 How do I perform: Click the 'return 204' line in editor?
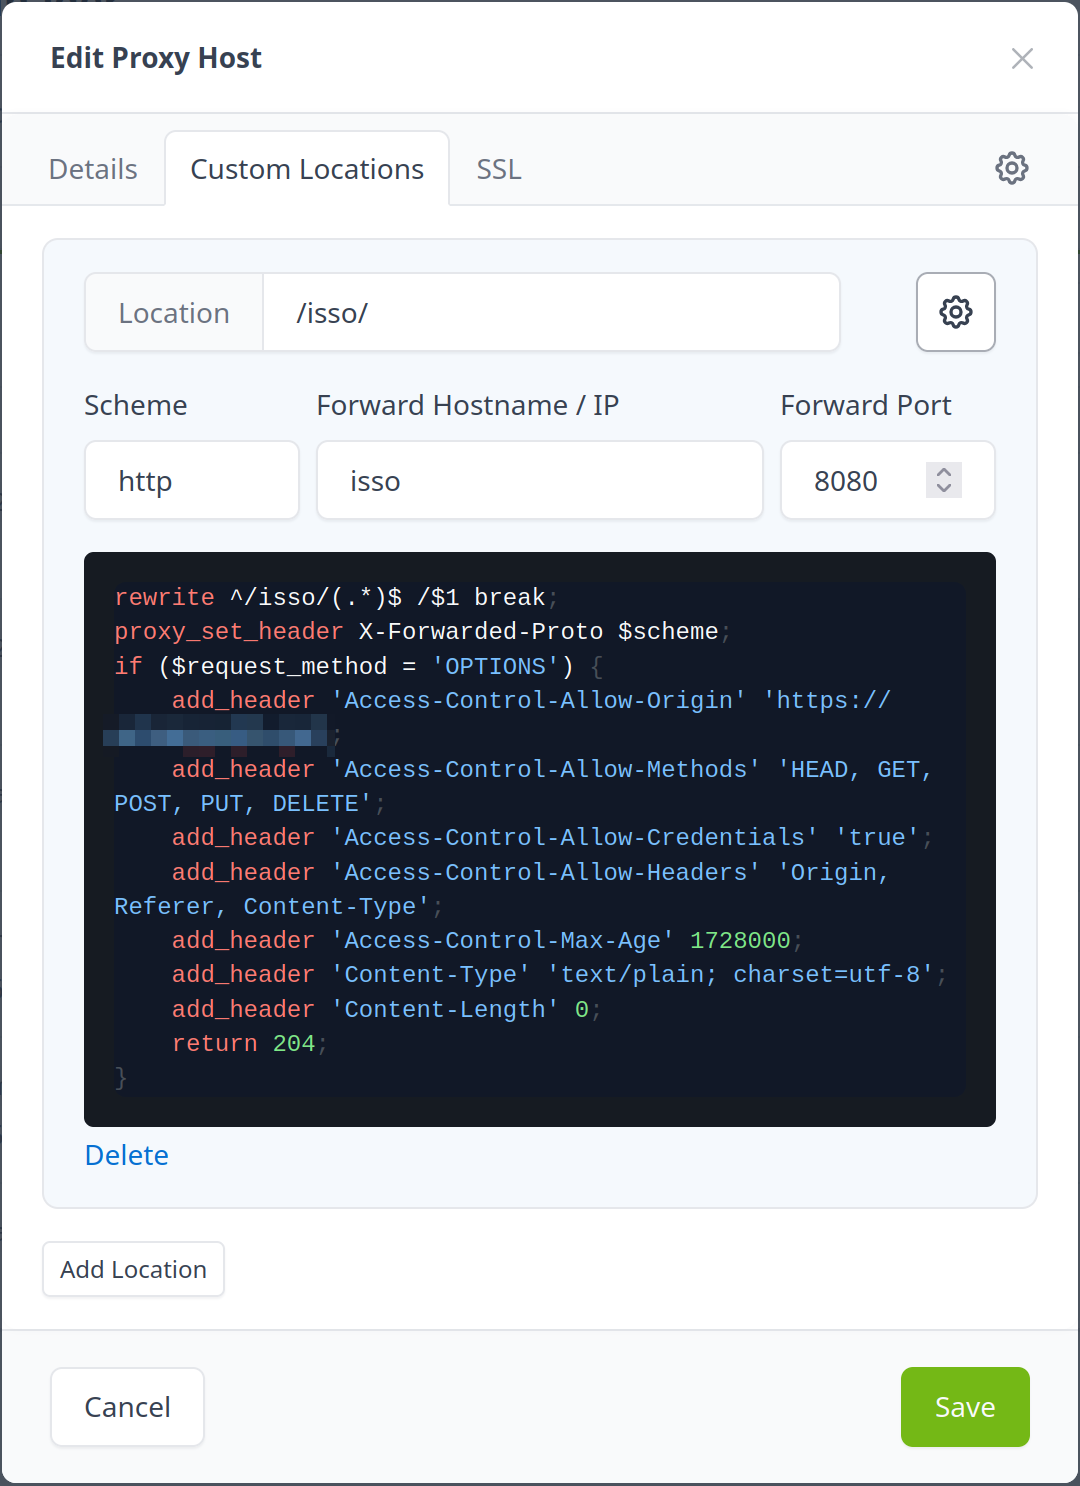243,1044
